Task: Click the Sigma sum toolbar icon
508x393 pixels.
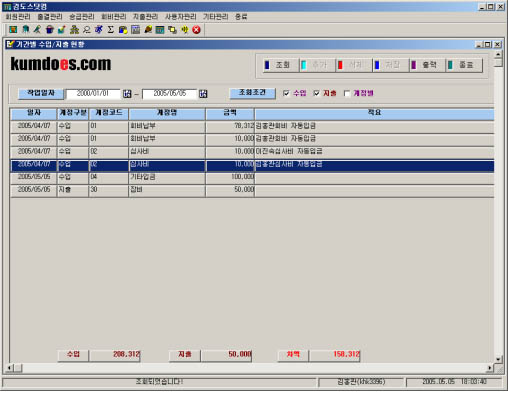Action: 111,30
